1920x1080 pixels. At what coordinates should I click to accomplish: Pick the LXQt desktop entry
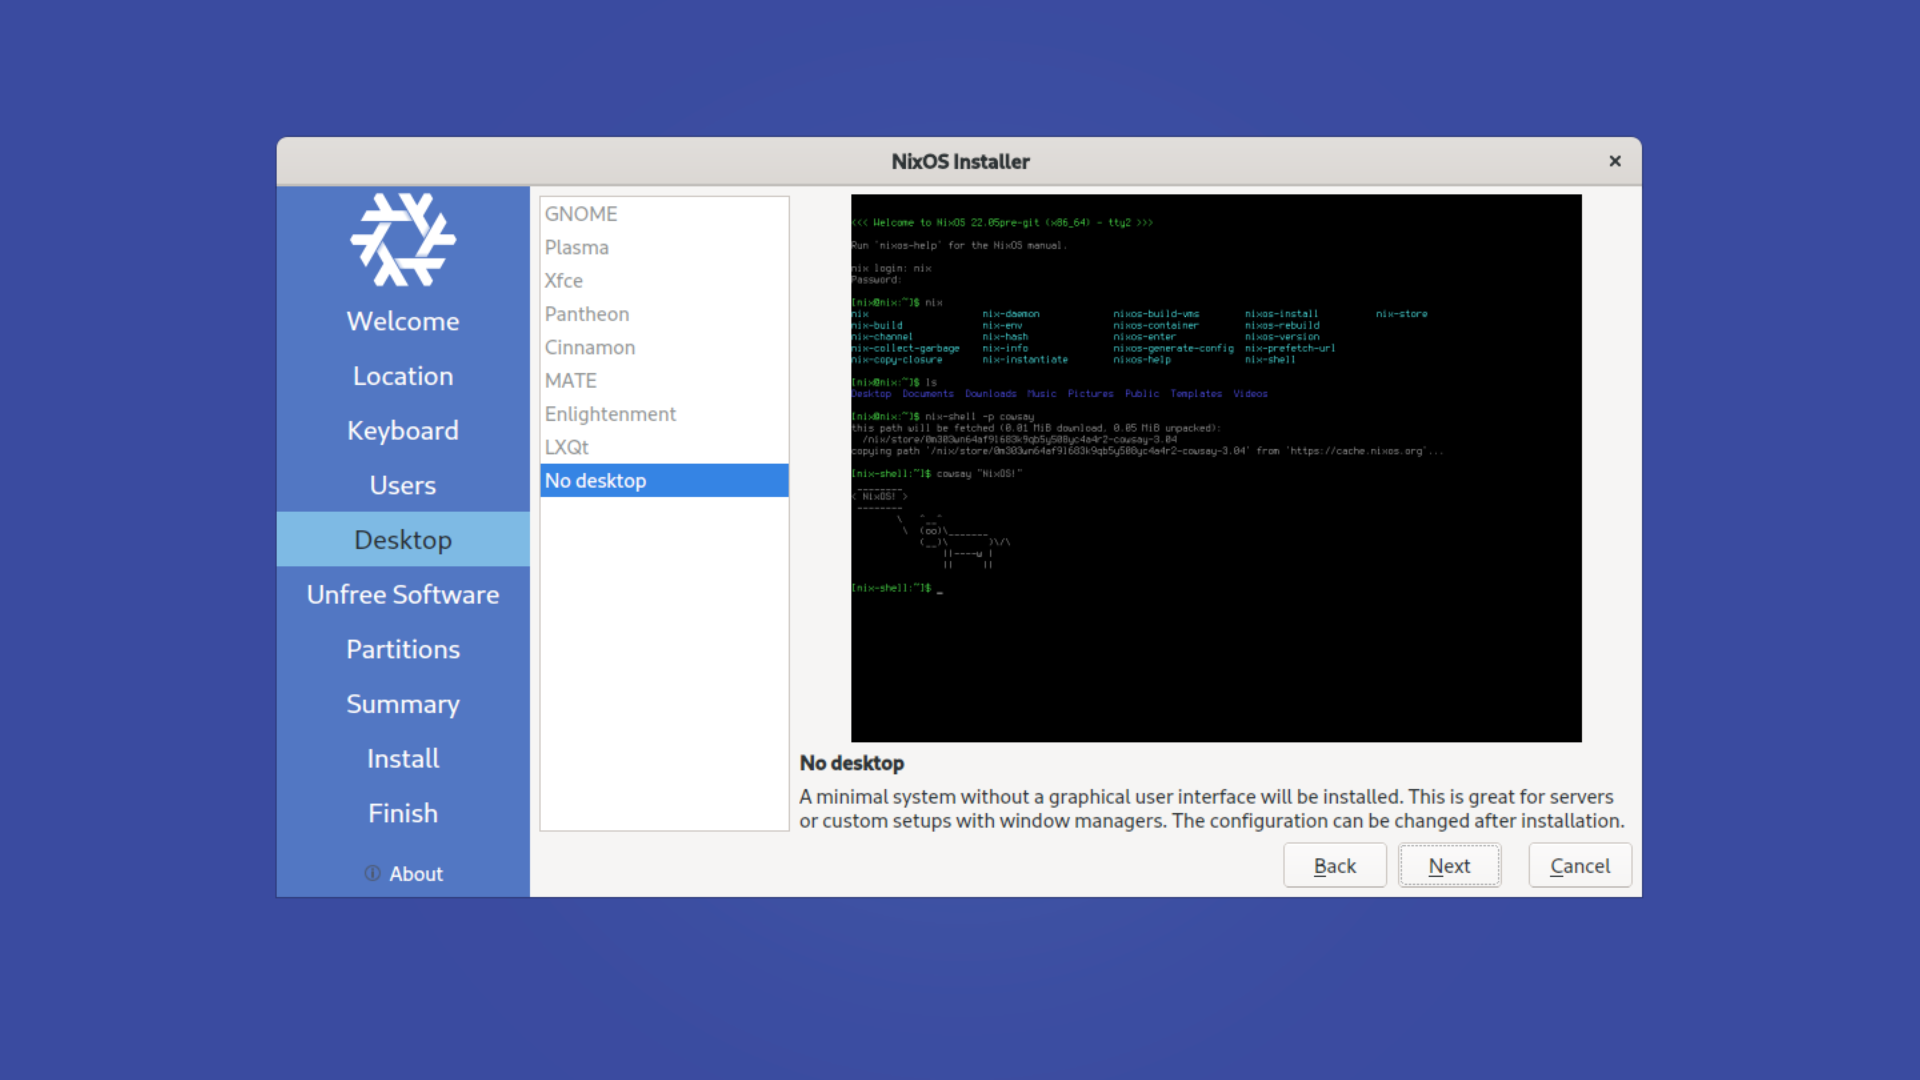click(x=567, y=447)
